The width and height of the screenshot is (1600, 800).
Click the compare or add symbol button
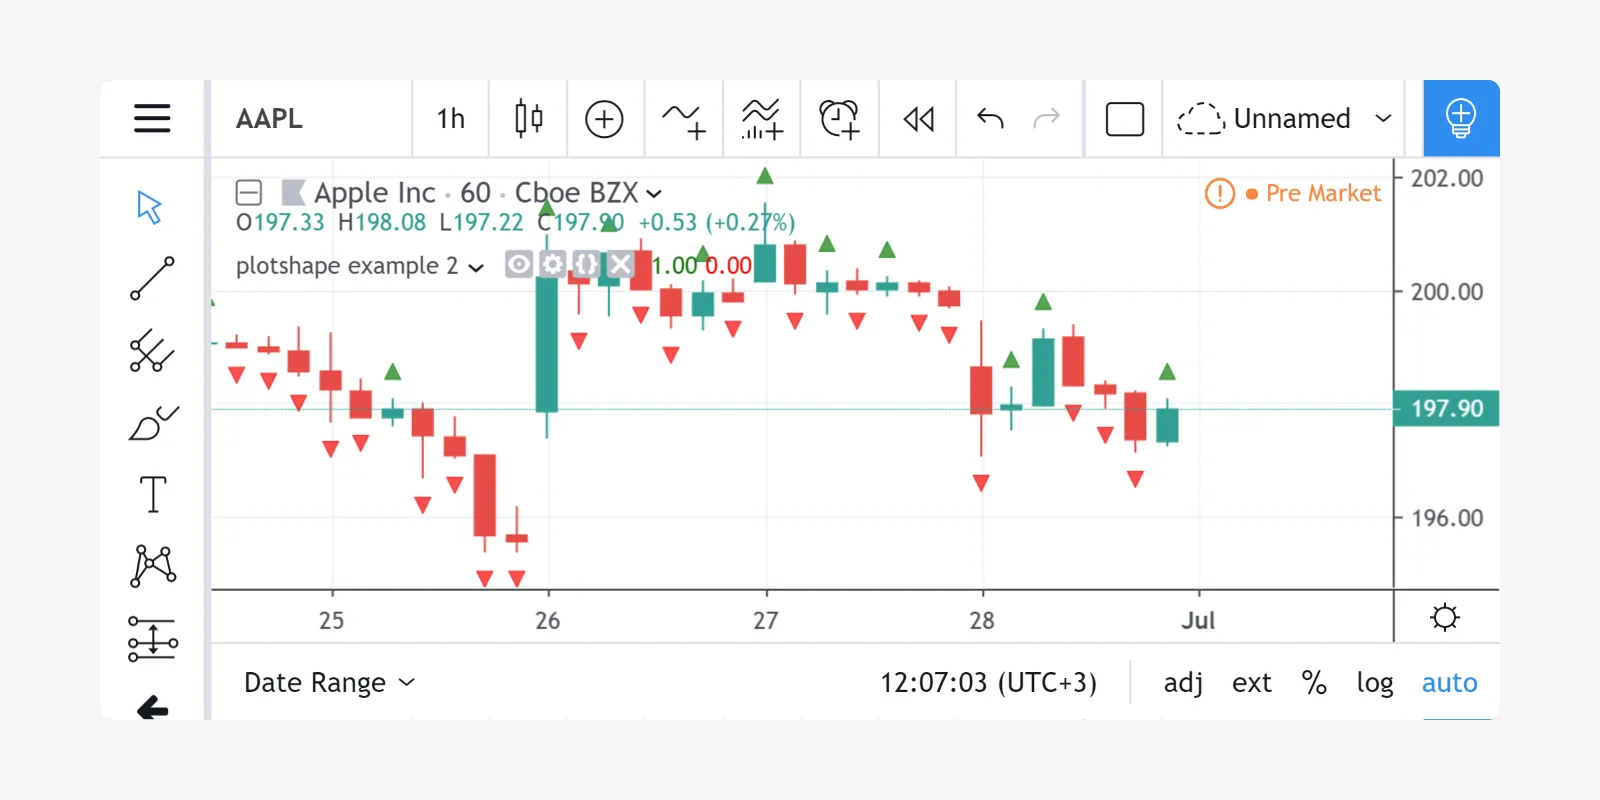604,118
